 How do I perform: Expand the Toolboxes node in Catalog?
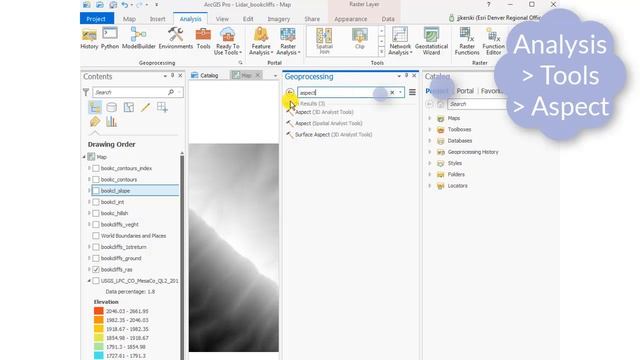(429, 129)
